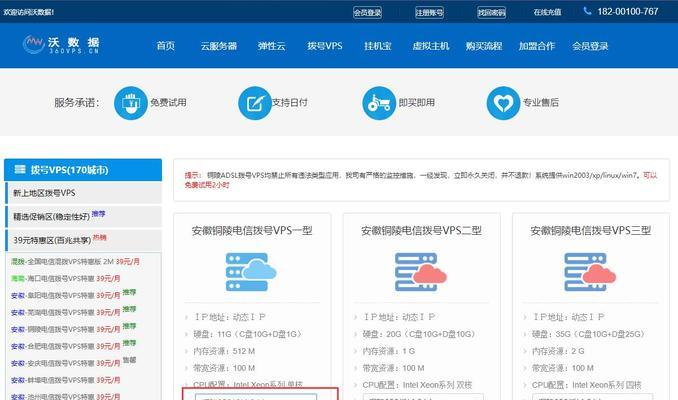The height and width of the screenshot is (400, 678).
Task: Click the 即买即用 circular tractor icon
Action: (x=379, y=103)
